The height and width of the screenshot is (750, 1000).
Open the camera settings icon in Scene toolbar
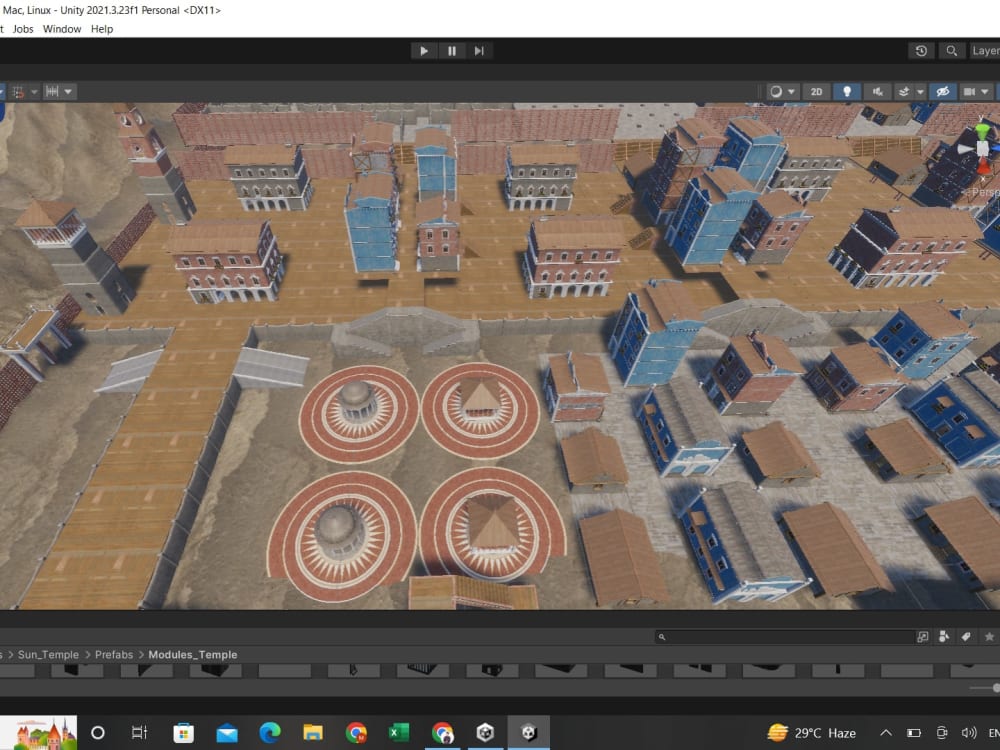point(969,91)
